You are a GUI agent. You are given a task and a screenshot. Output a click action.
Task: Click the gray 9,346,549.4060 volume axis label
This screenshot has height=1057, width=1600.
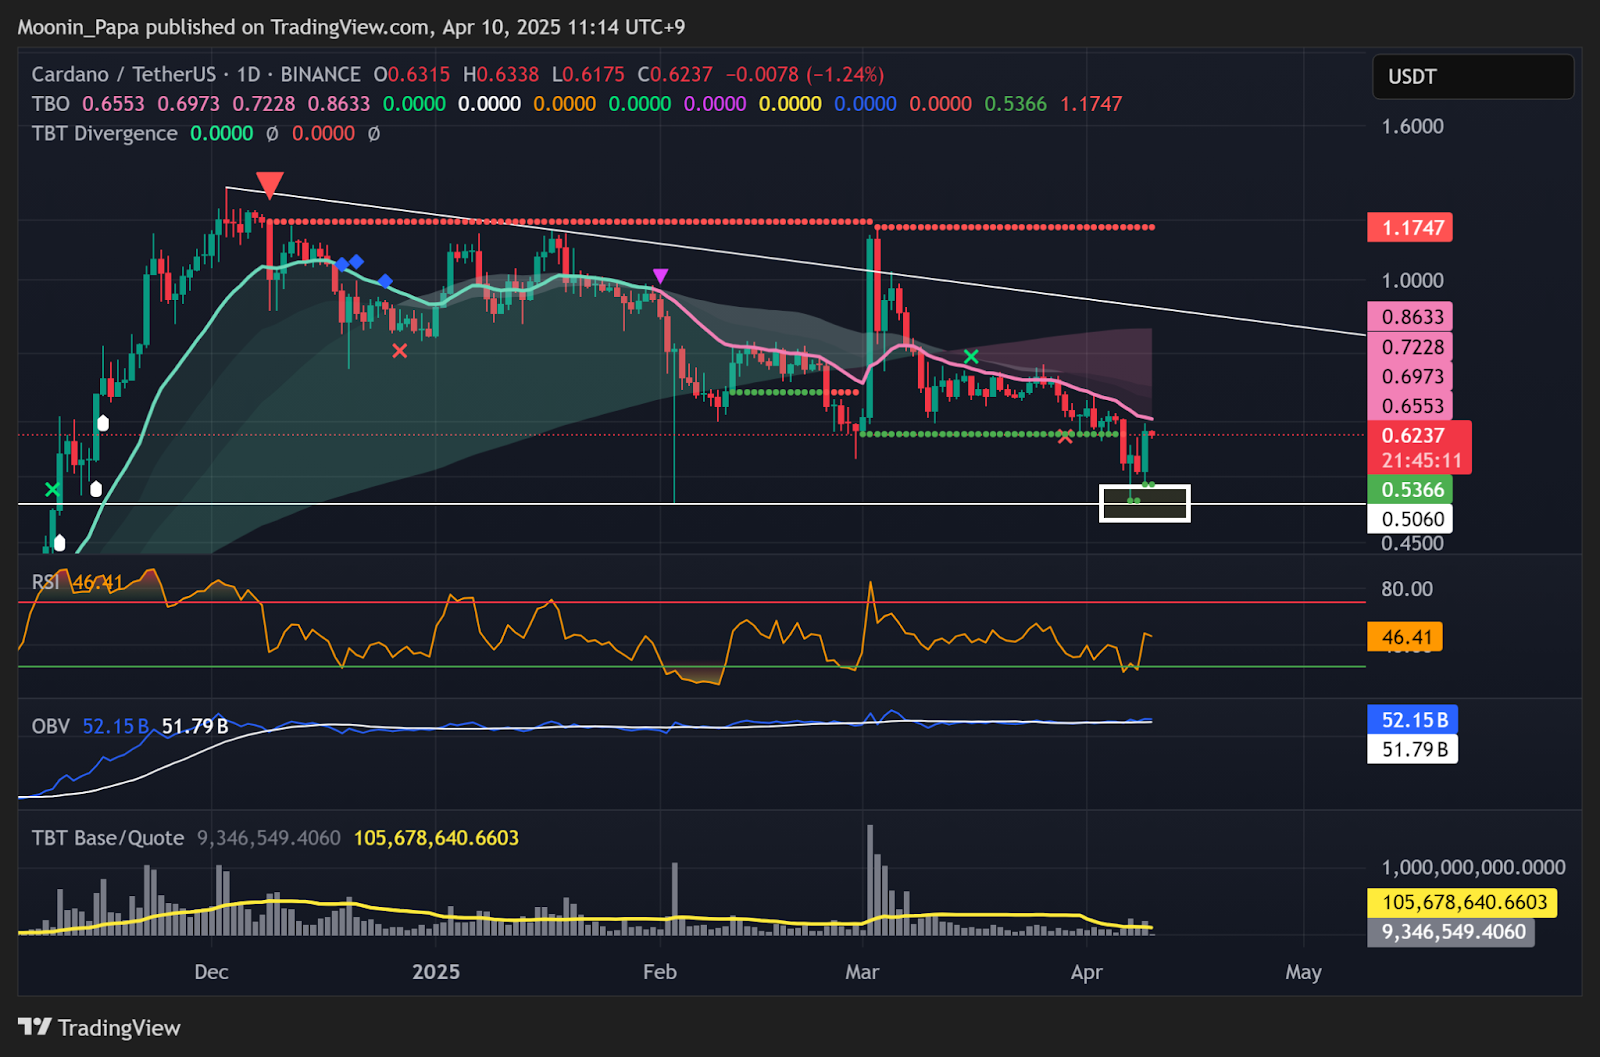coord(1451,932)
